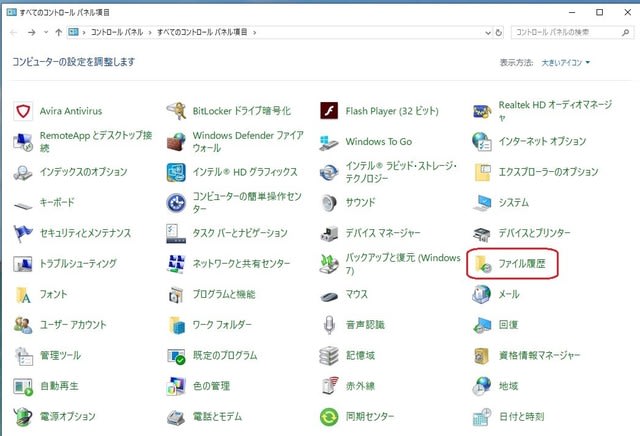
Task: Open 記憶域 icon
Action: 329,356
